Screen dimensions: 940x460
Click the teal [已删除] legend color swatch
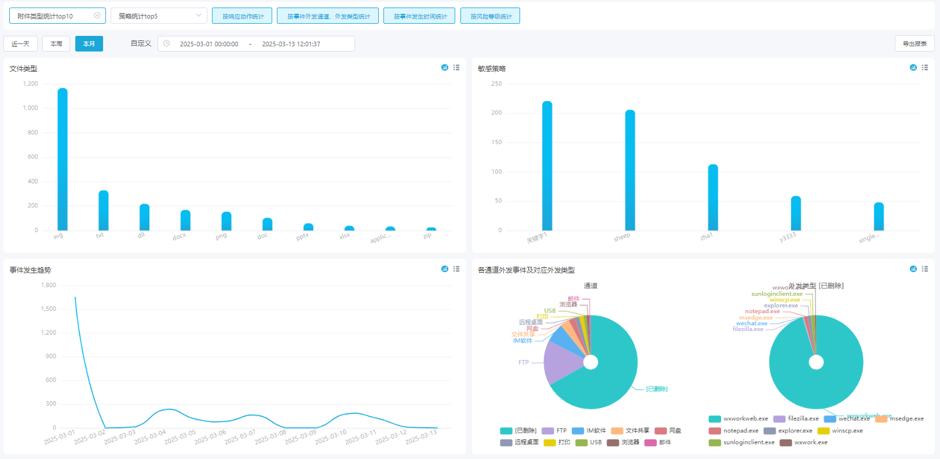click(506, 431)
